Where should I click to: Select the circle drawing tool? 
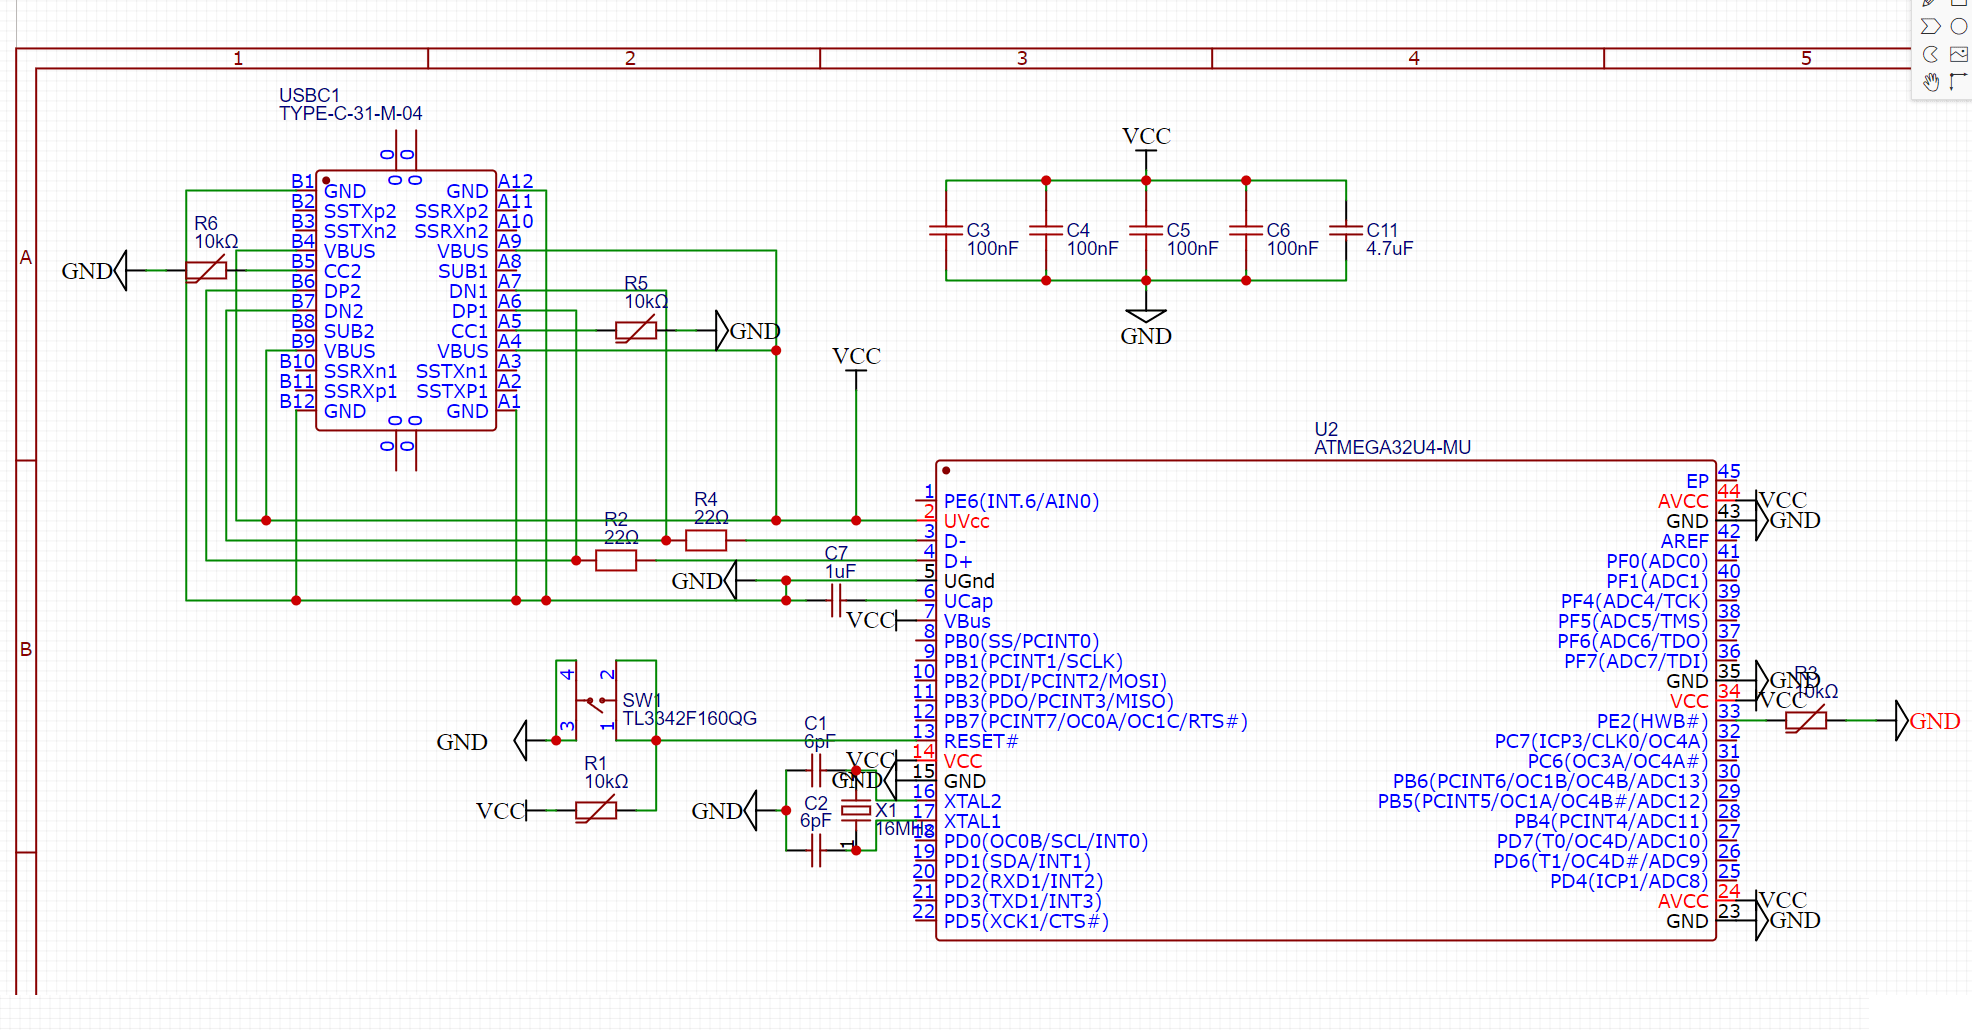click(1958, 27)
